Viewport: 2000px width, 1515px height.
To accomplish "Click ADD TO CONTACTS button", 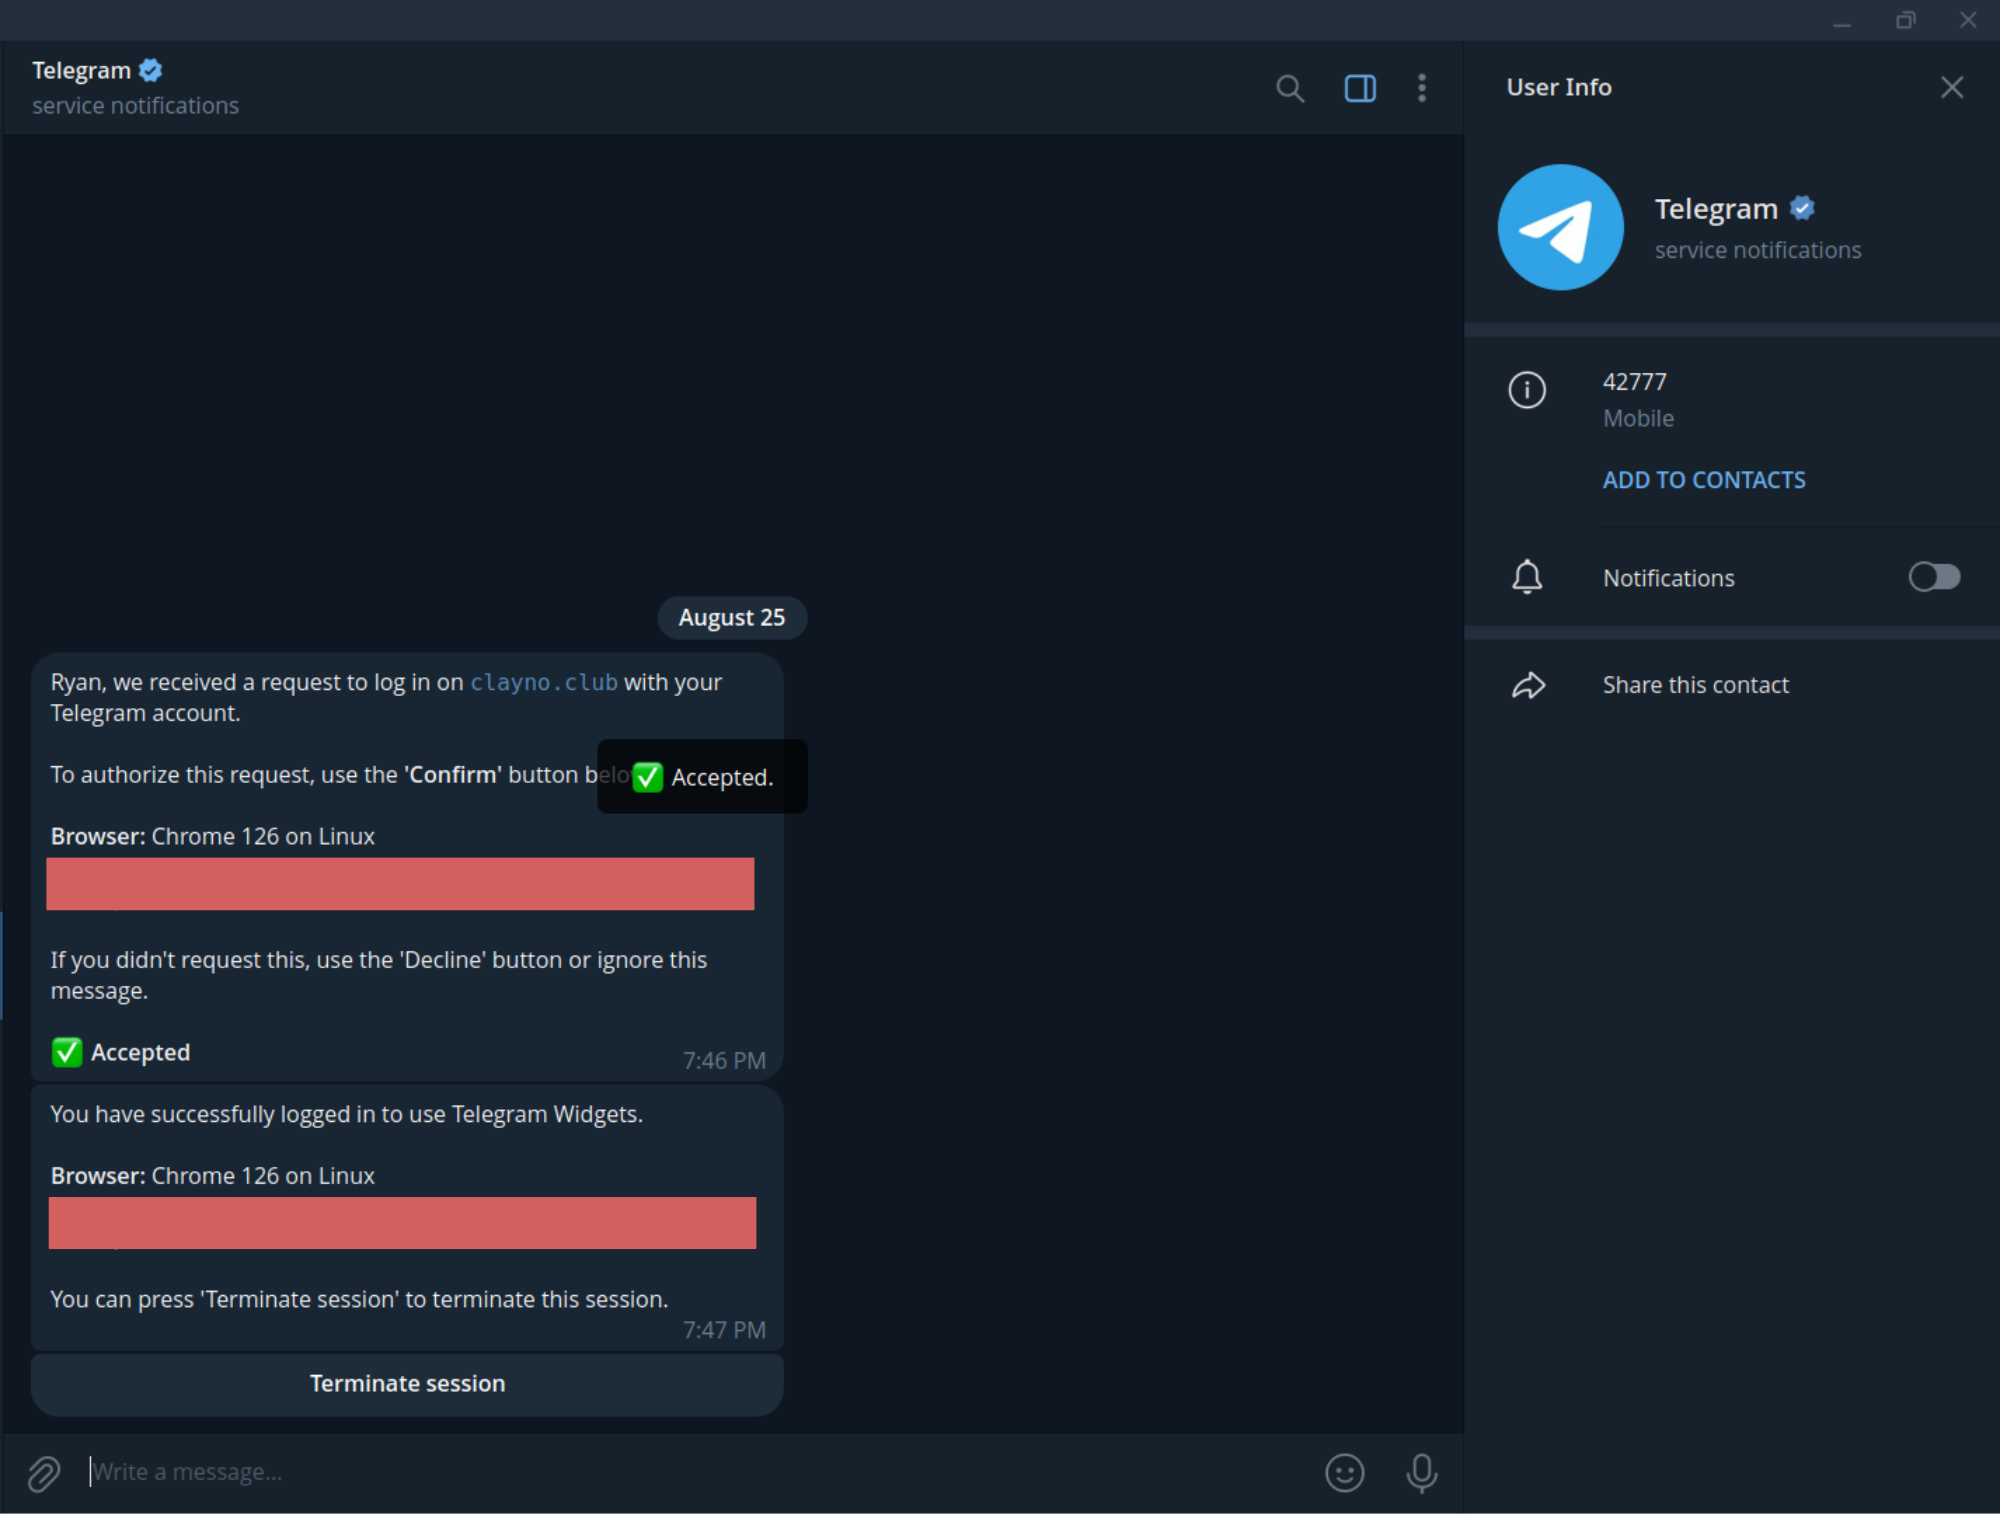I will click(x=1704, y=479).
